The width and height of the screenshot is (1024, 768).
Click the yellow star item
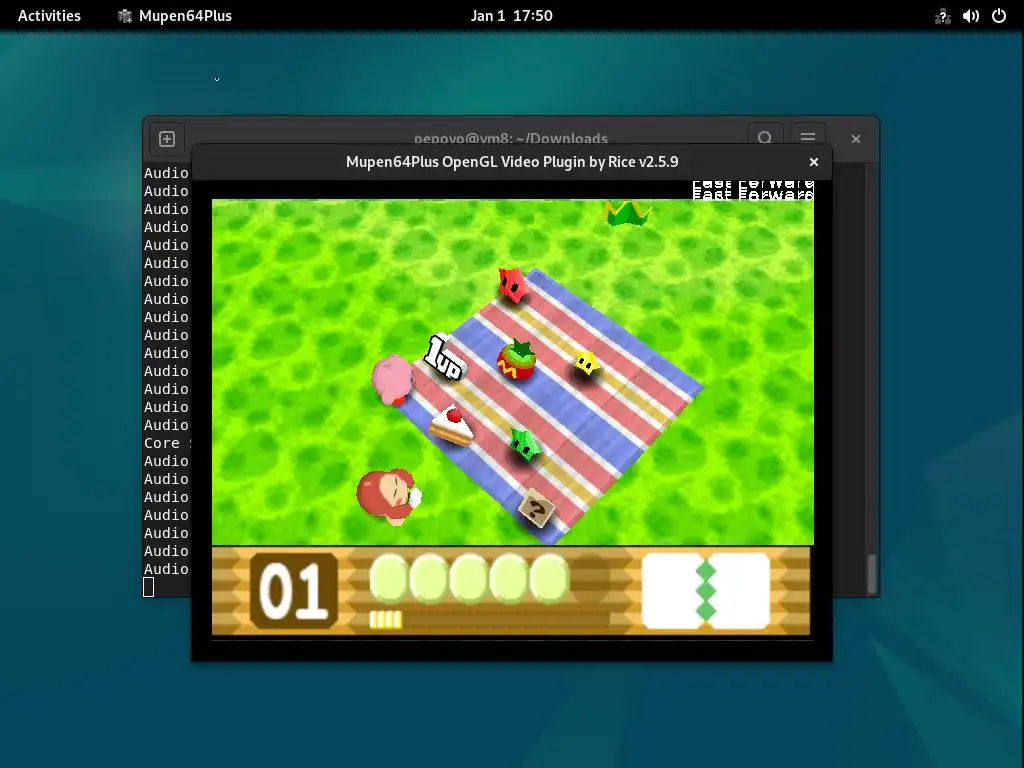(586, 363)
